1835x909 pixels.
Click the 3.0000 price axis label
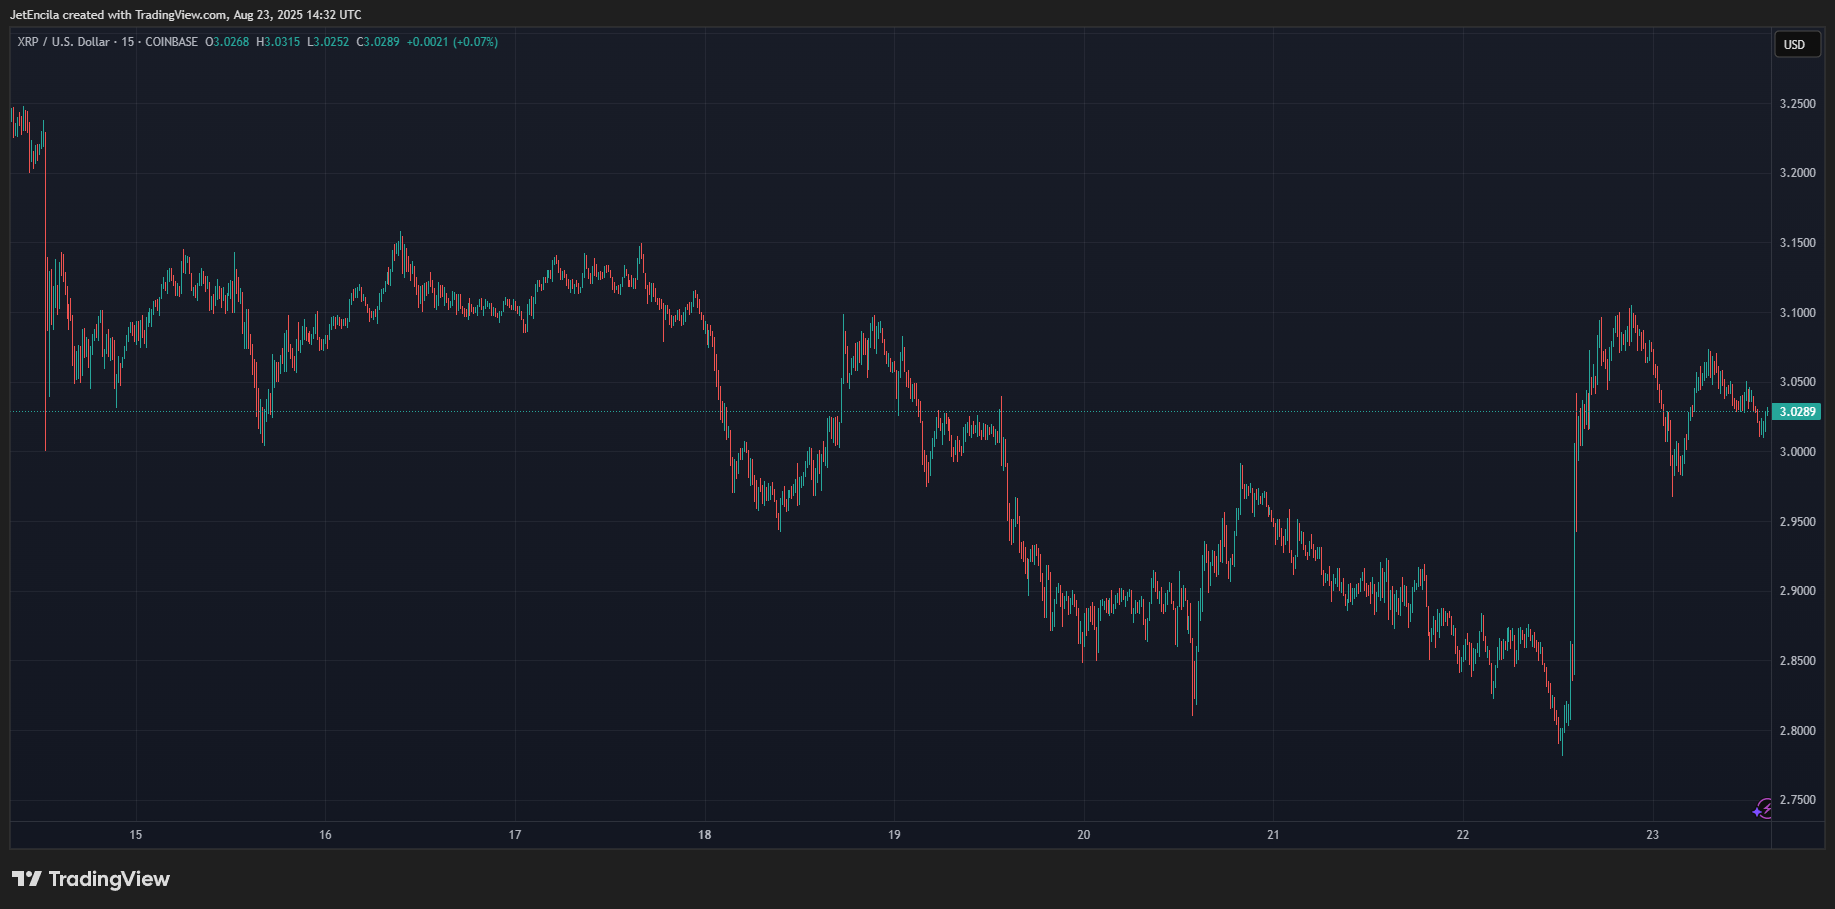1797,452
